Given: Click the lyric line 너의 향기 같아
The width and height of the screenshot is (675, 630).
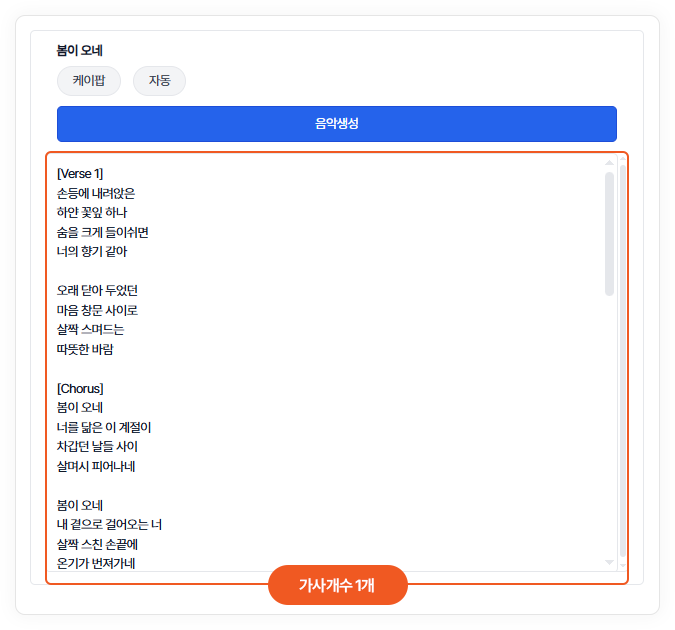Looking at the screenshot, I should click(92, 252).
